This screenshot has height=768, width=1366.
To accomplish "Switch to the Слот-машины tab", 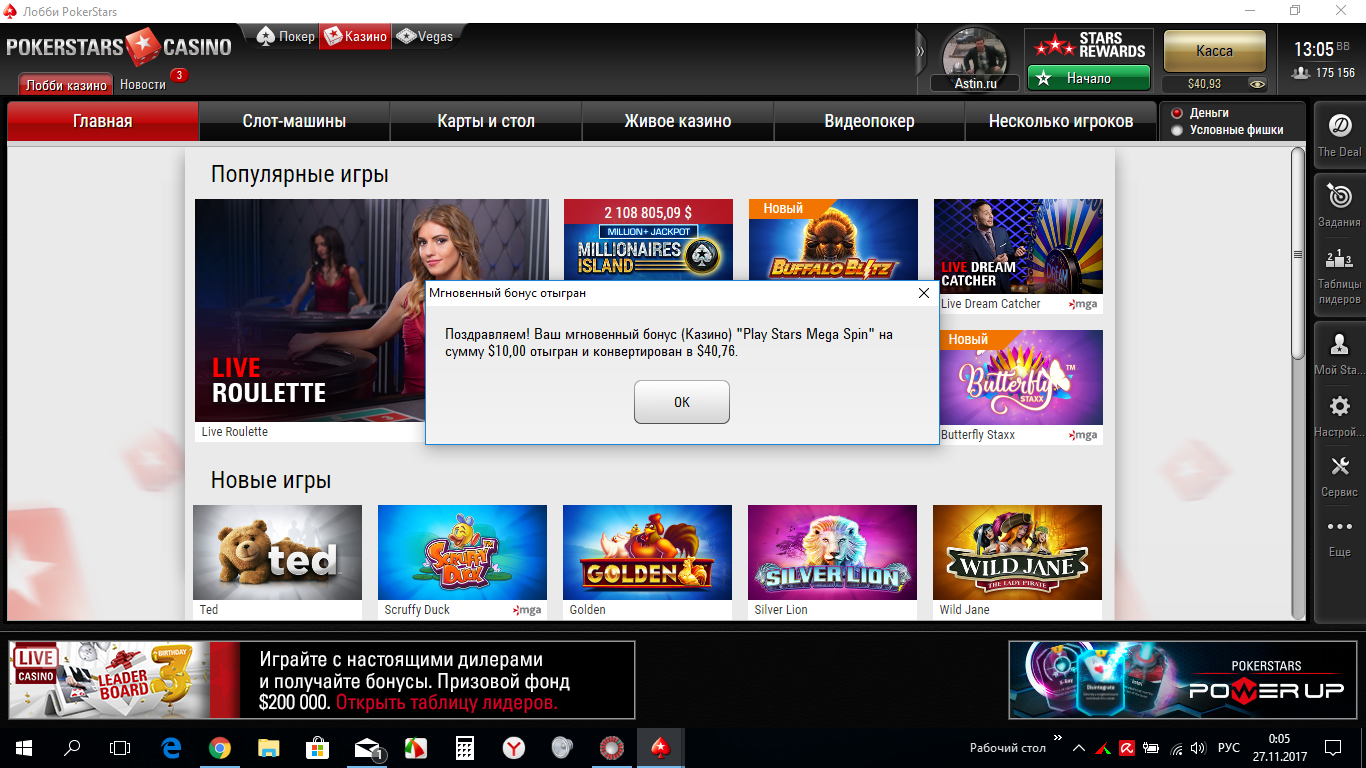I will point(294,121).
